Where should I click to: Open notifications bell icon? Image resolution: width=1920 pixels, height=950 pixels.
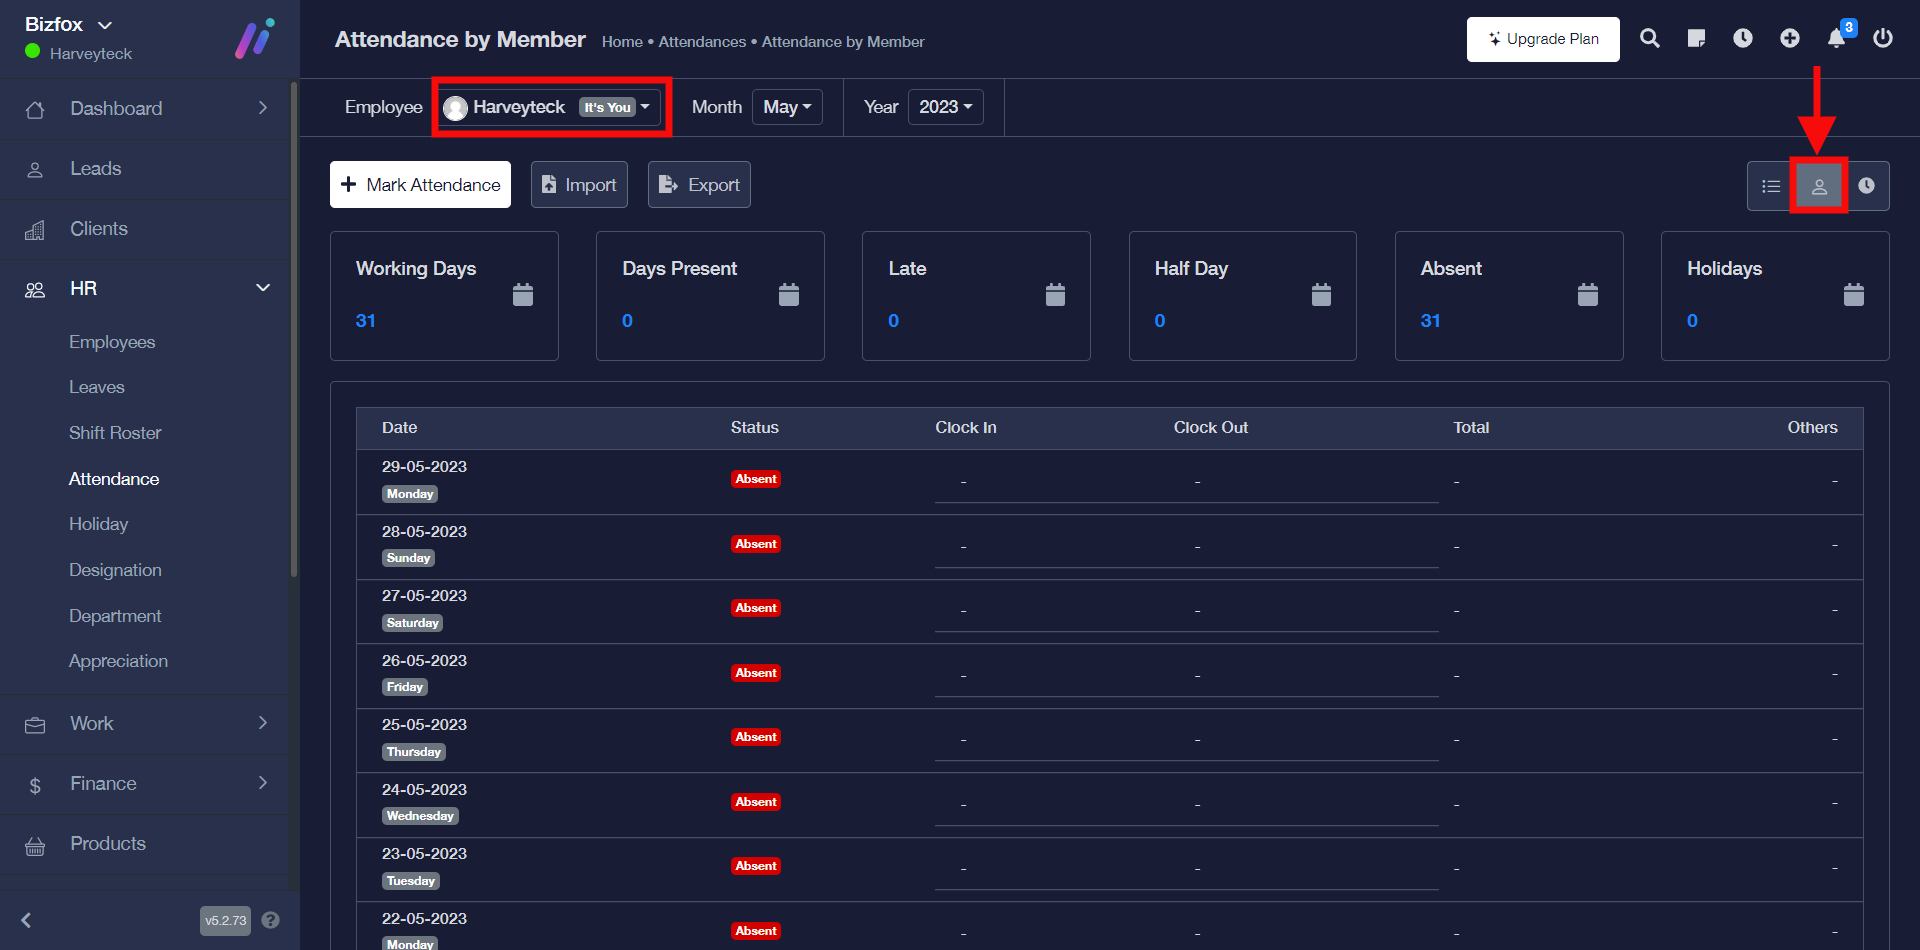pyautogui.click(x=1836, y=39)
